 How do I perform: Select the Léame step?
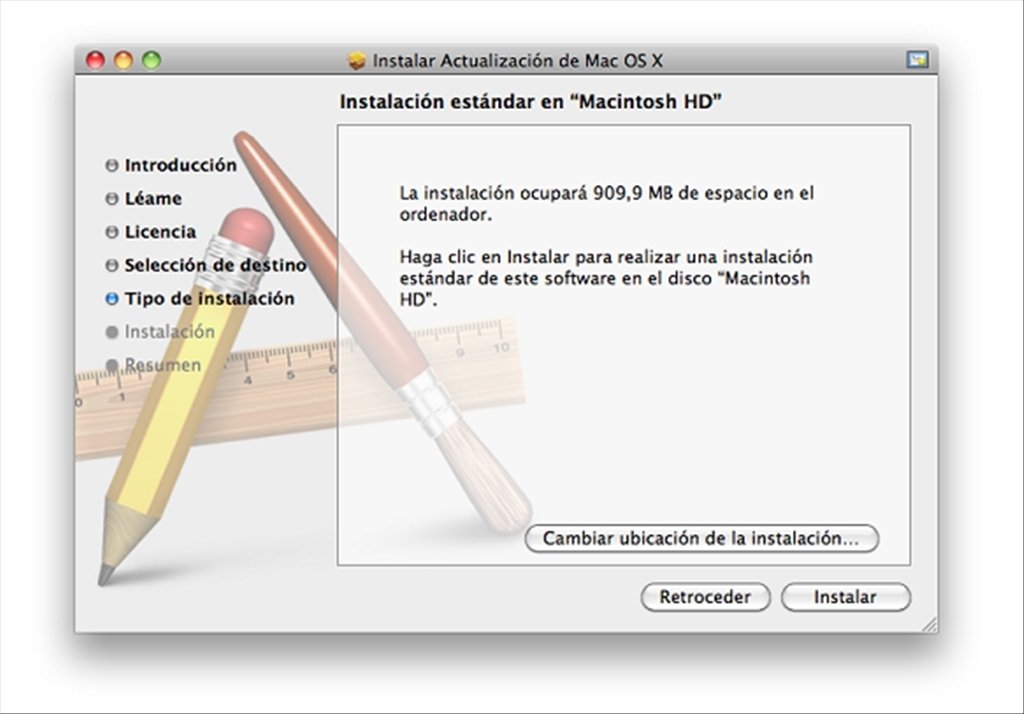click(153, 199)
